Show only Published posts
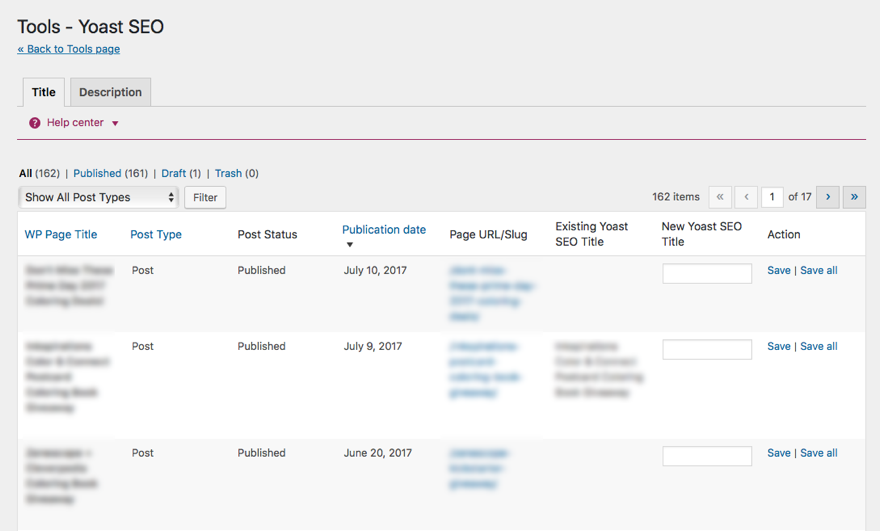This screenshot has width=880, height=531. (x=97, y=173)
